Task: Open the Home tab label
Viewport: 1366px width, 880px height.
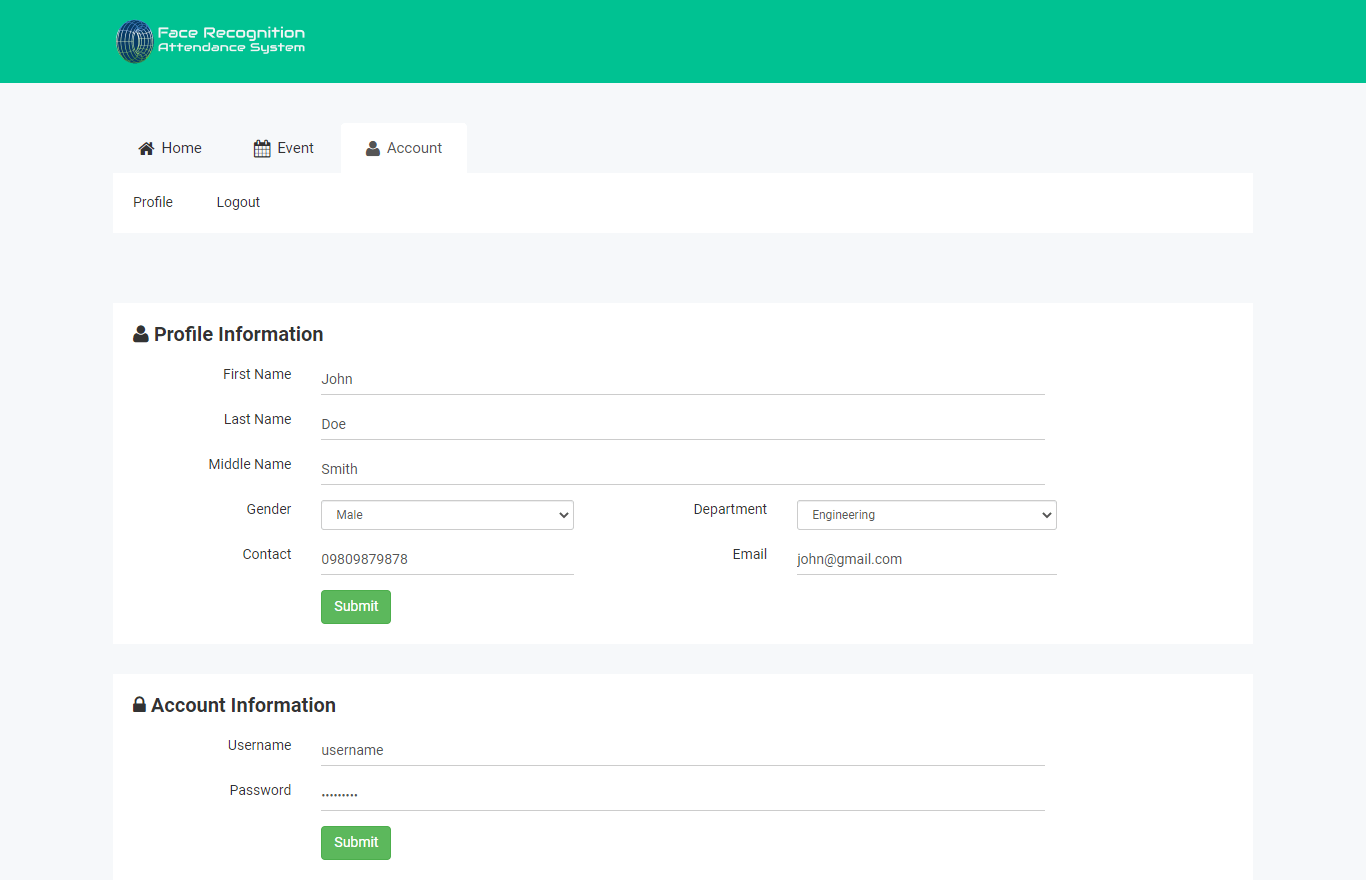Action: (181, 148)
